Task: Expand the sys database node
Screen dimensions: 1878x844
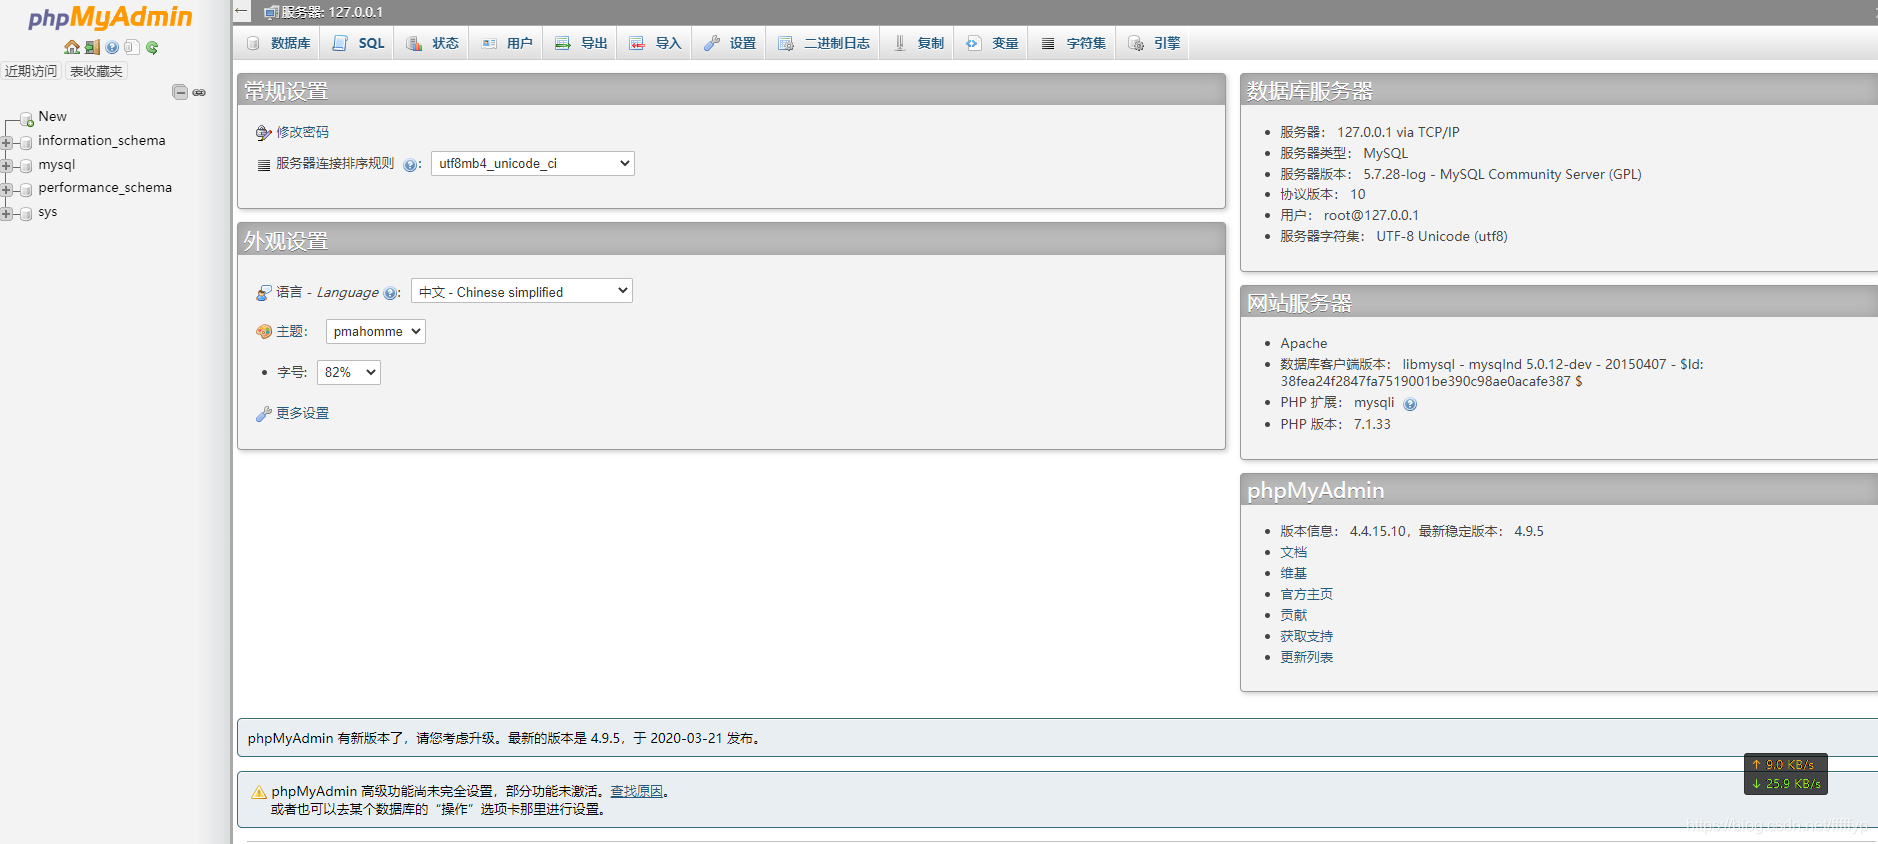Action: (x=6, y=214)
